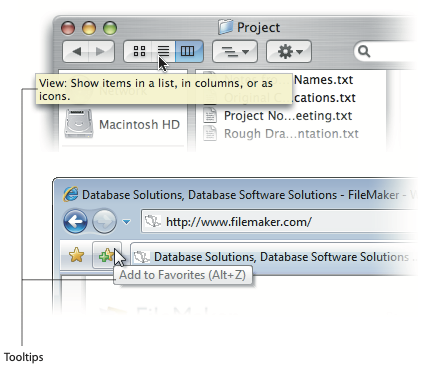Switch Finder to list view
This screenshot has width=432, height=380.
pos(163,51)
